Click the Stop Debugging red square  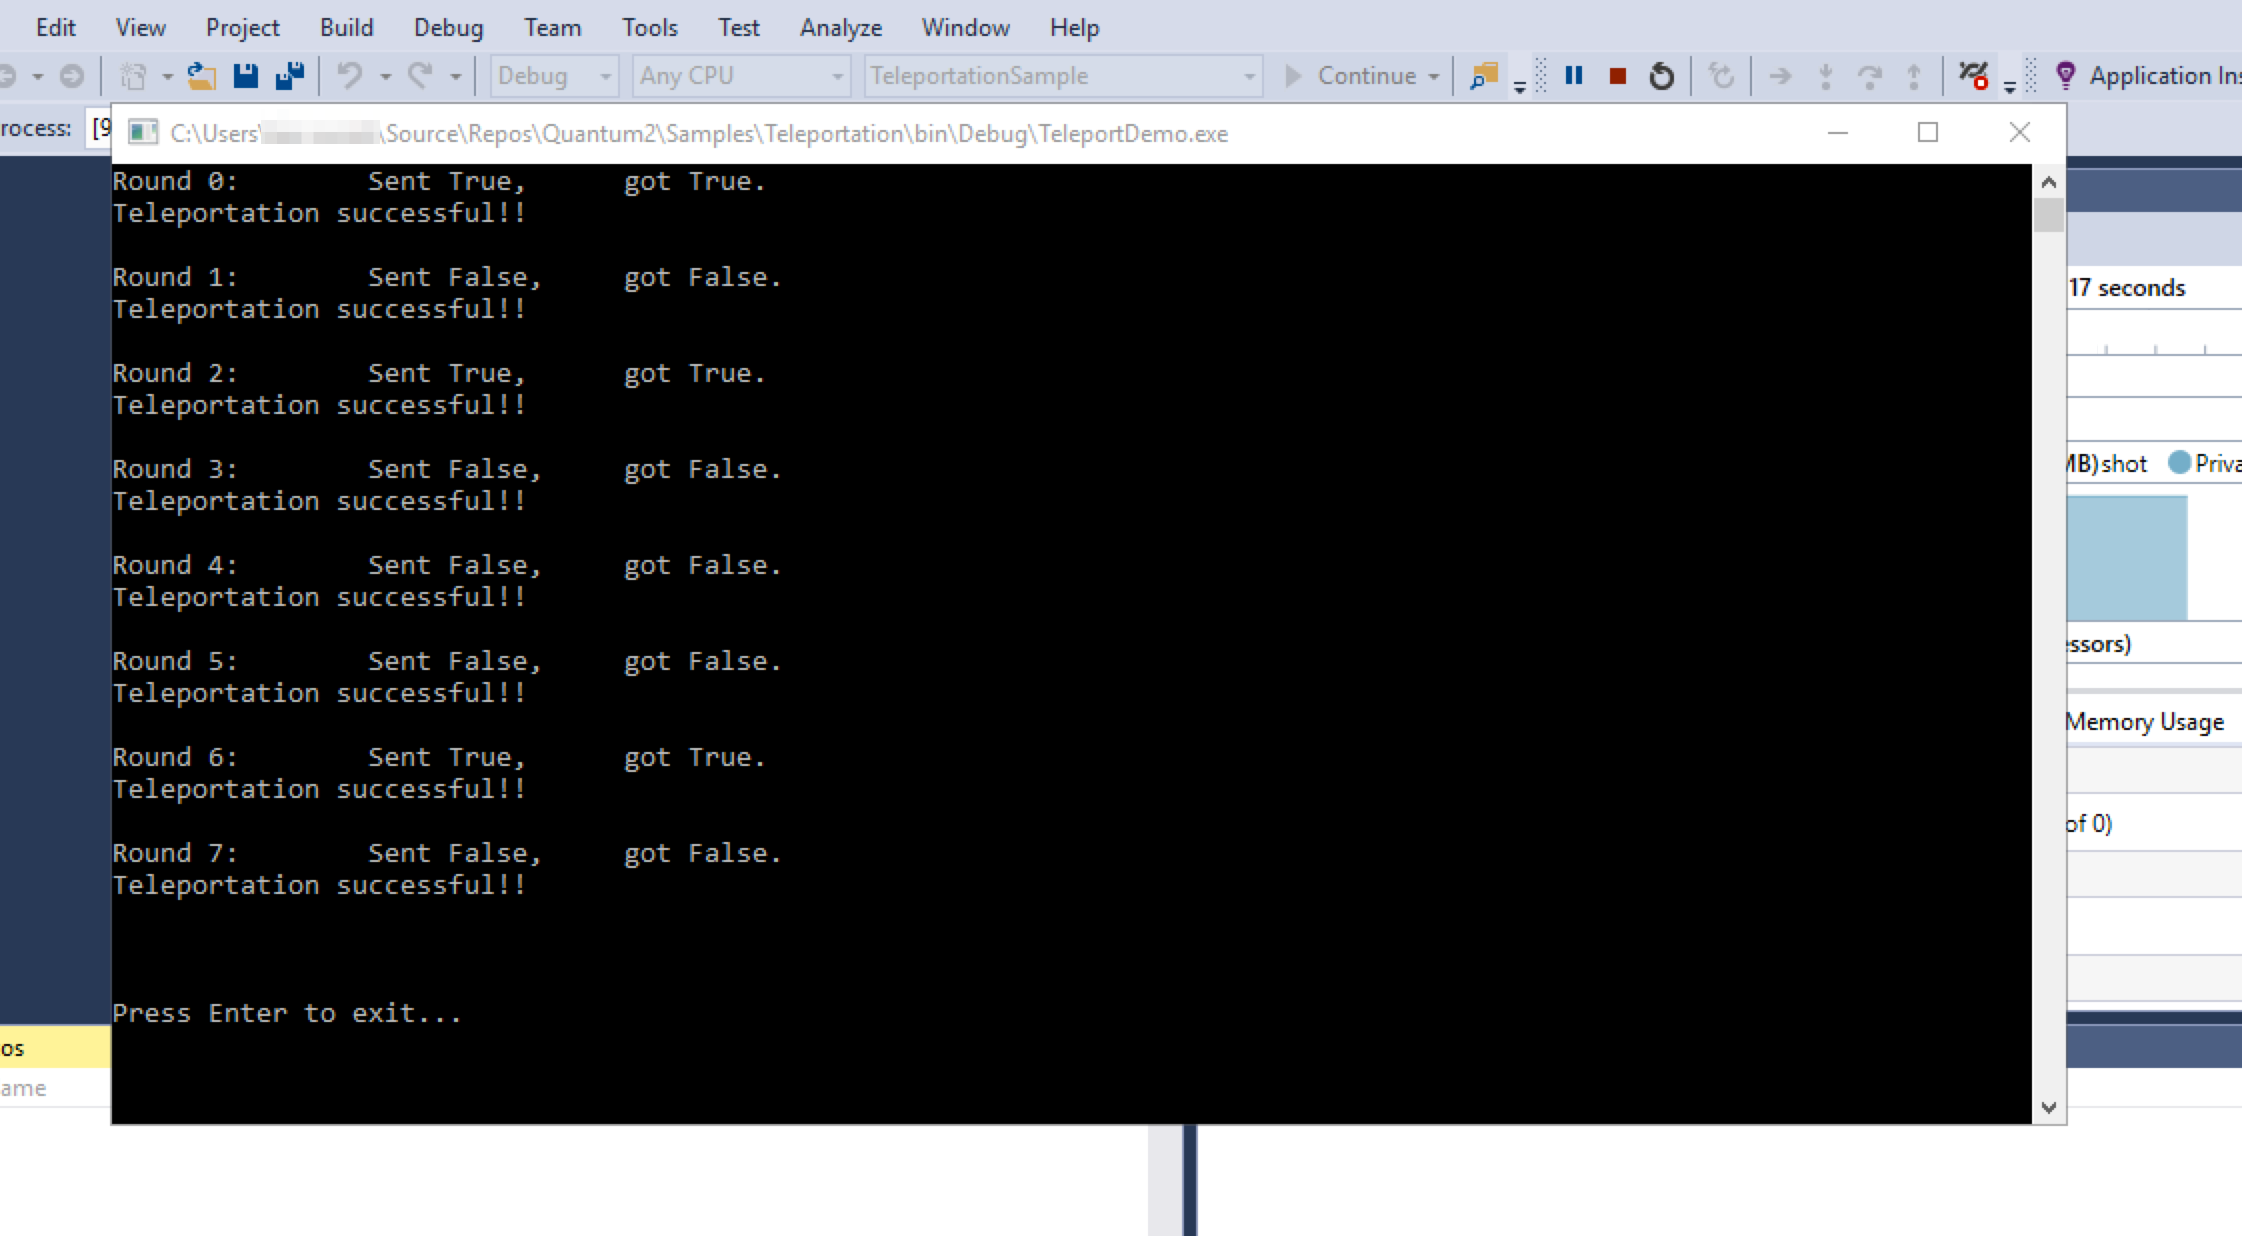(x=1617, y=76)
